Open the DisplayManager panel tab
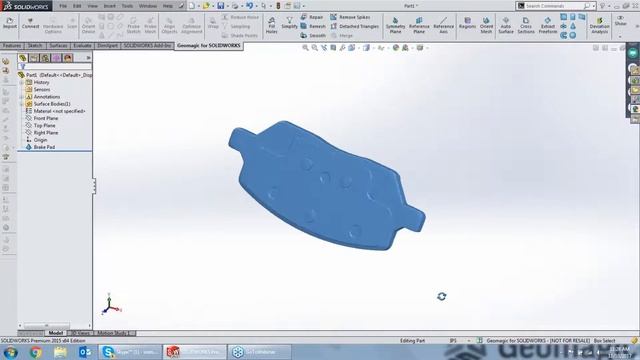Screen dimensions: 640x360 point(68,58)
